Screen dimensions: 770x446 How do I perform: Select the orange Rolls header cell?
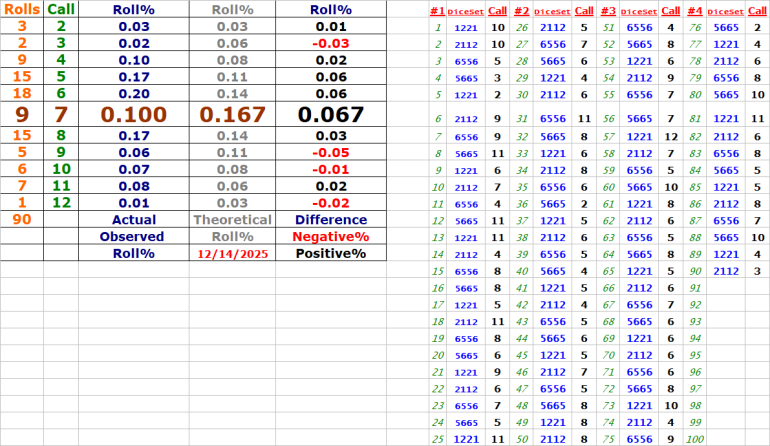coord(22,9)
